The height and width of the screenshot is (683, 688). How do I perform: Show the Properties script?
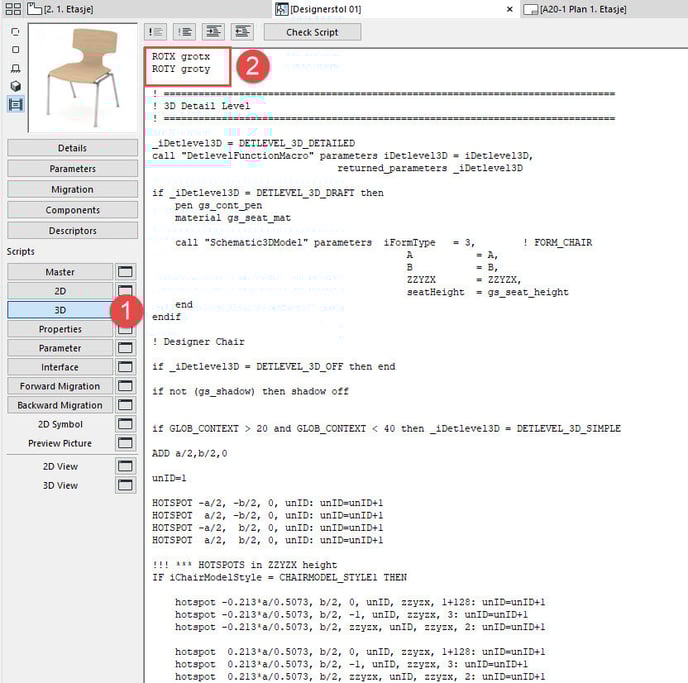tap(60, 329)
